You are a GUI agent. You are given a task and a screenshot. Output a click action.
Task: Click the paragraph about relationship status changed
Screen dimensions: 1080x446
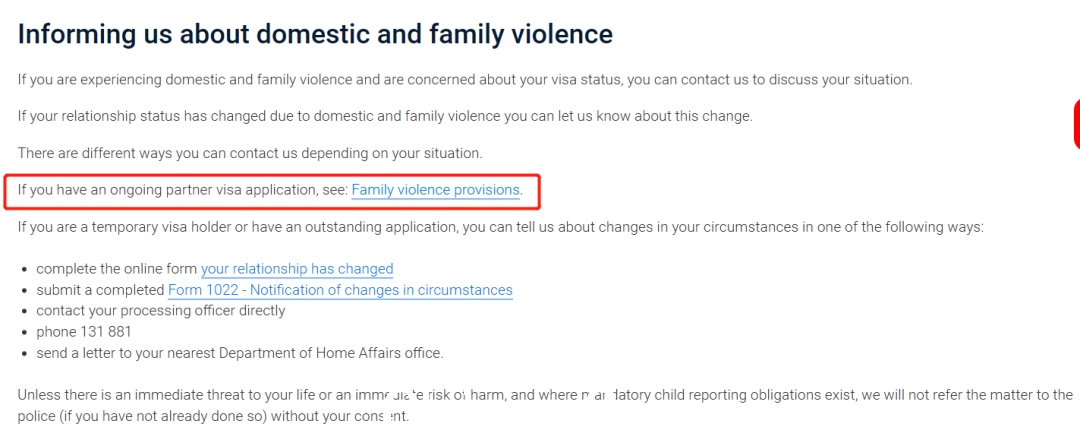385,116
